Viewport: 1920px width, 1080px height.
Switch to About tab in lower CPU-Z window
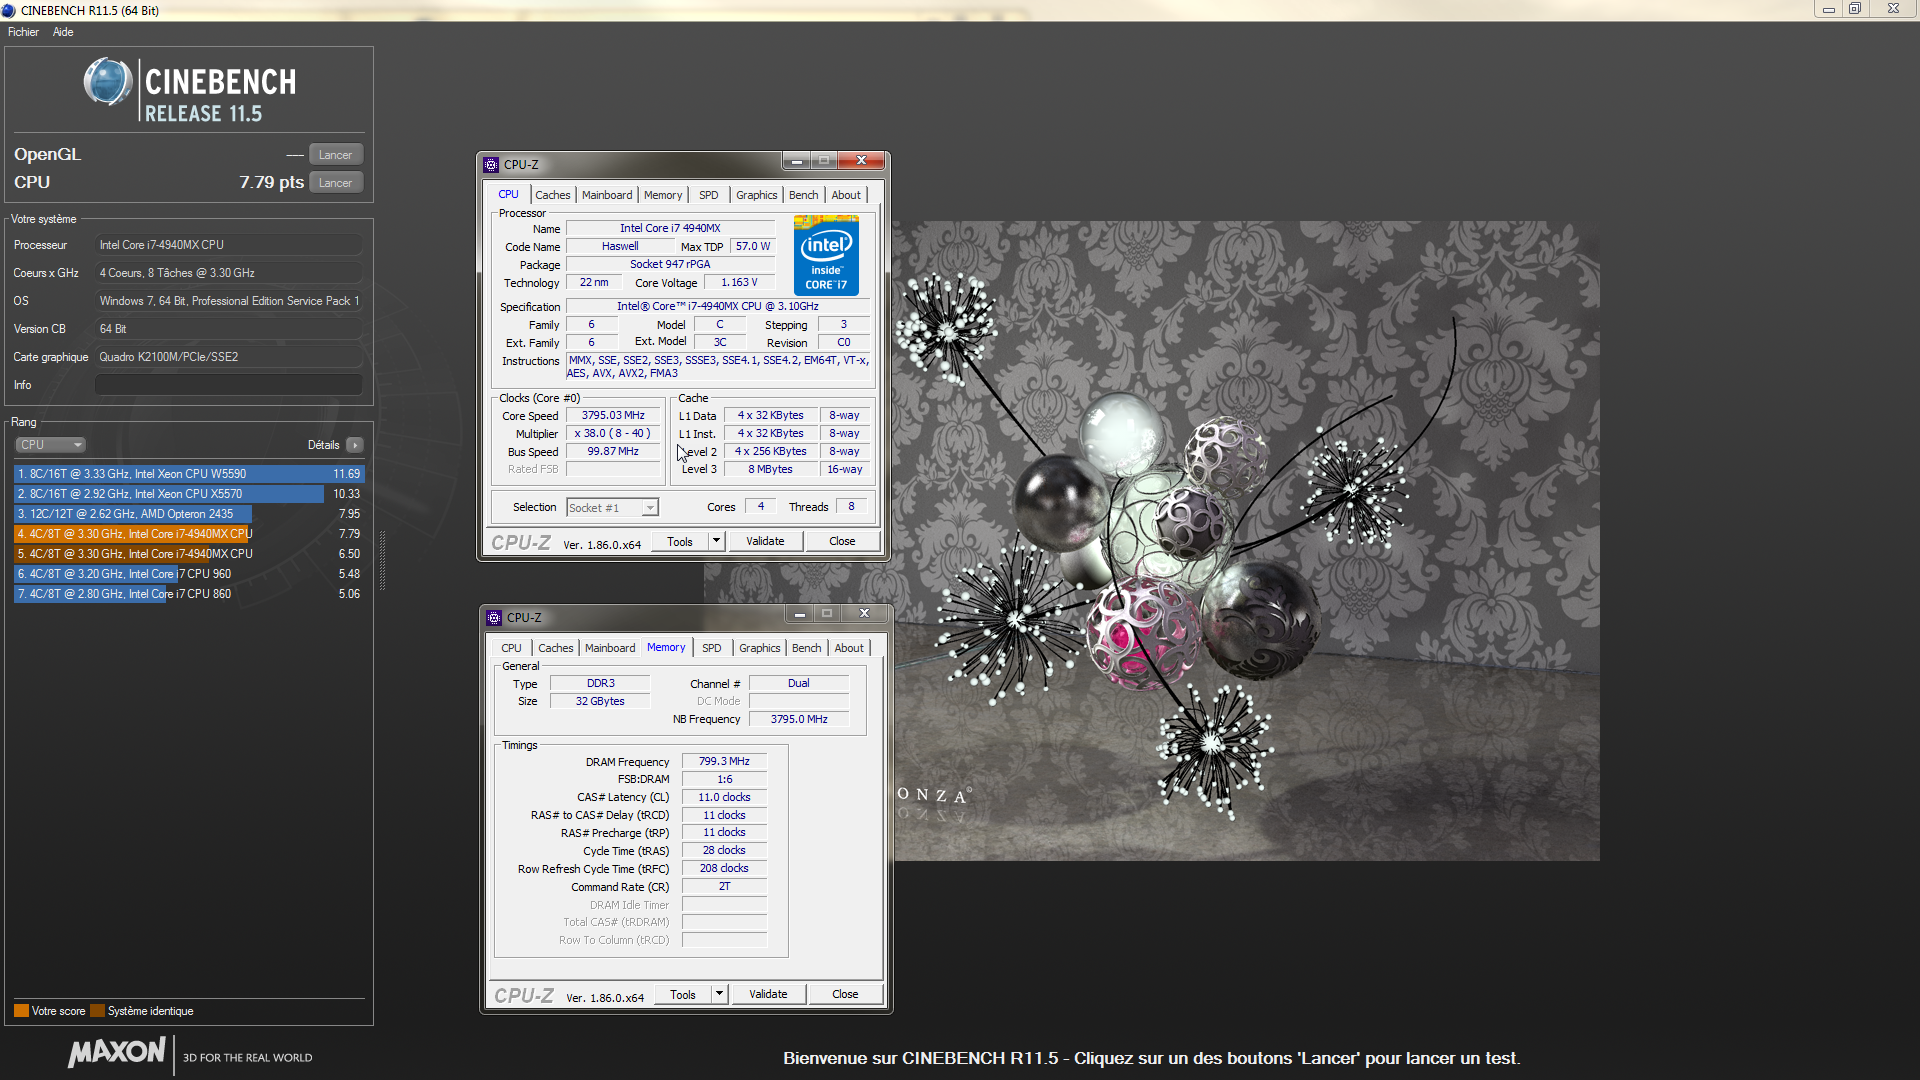point(849,648)
